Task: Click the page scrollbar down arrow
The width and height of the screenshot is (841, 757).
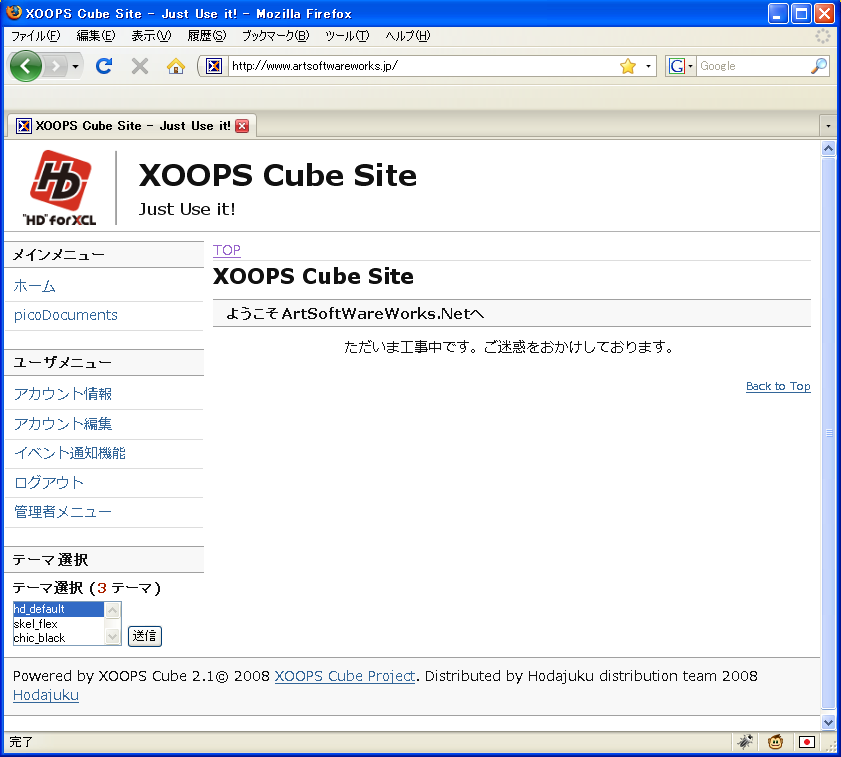Action: point(828,722)
